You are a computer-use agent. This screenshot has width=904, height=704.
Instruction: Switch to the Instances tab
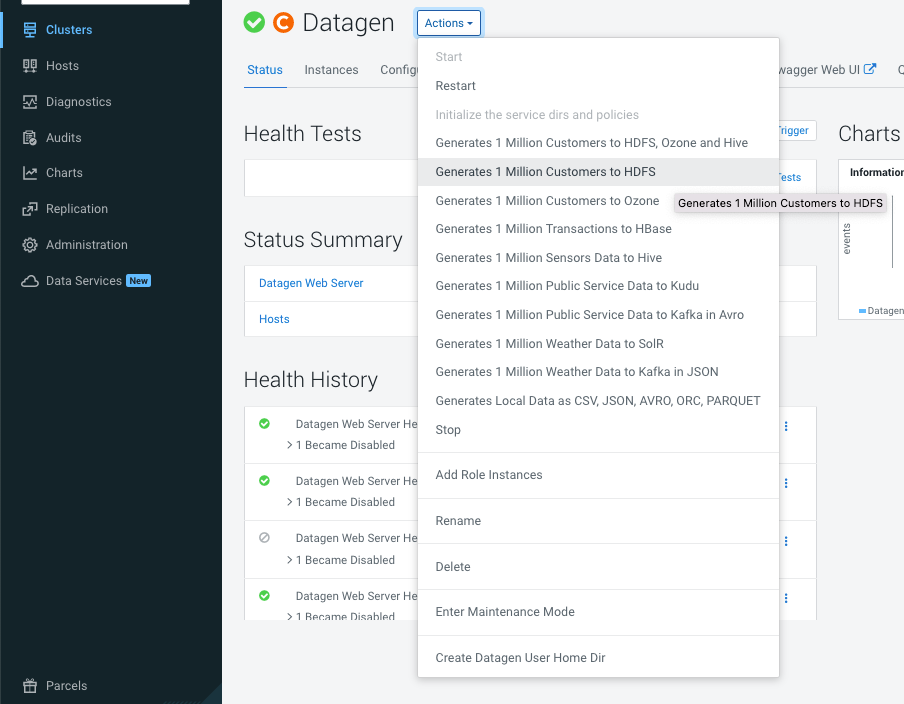pyautogui.click(x=331, y=70)
